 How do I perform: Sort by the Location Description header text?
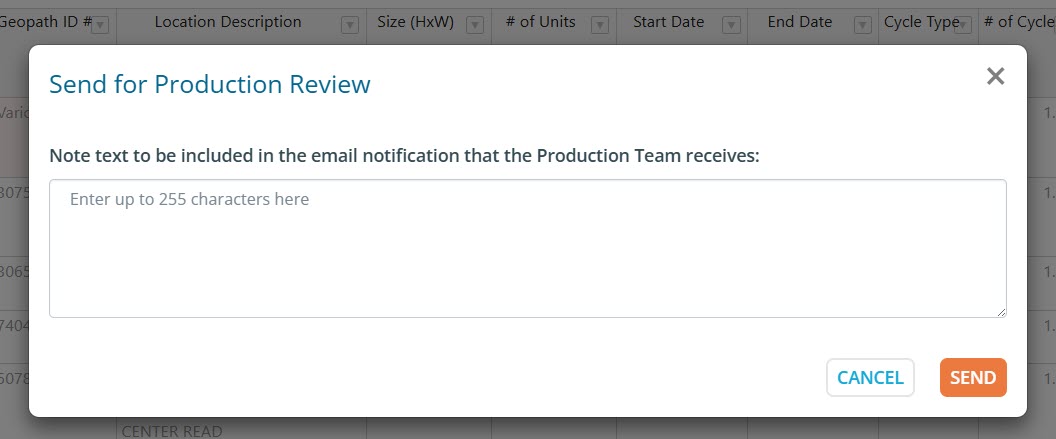[227, 22]
